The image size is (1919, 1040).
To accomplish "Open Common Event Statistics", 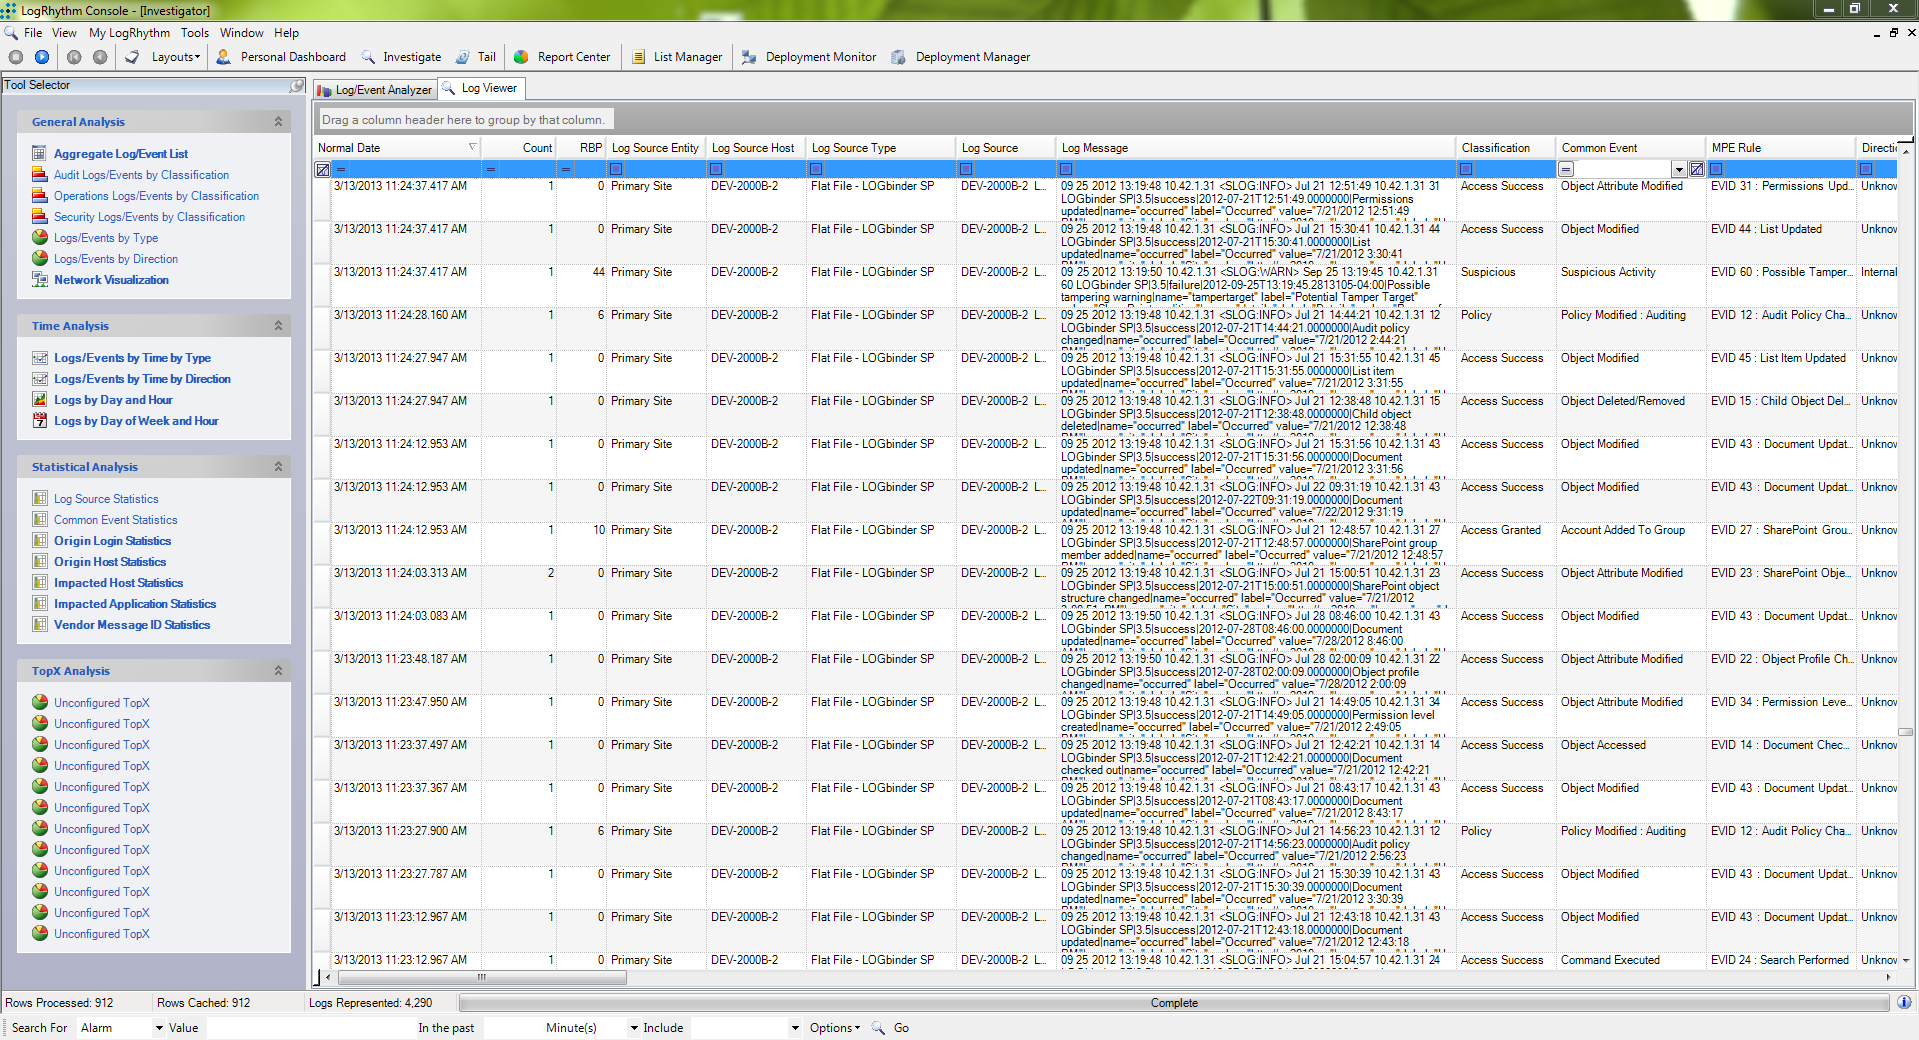I will pyautogui.click(x=115, y=520).
